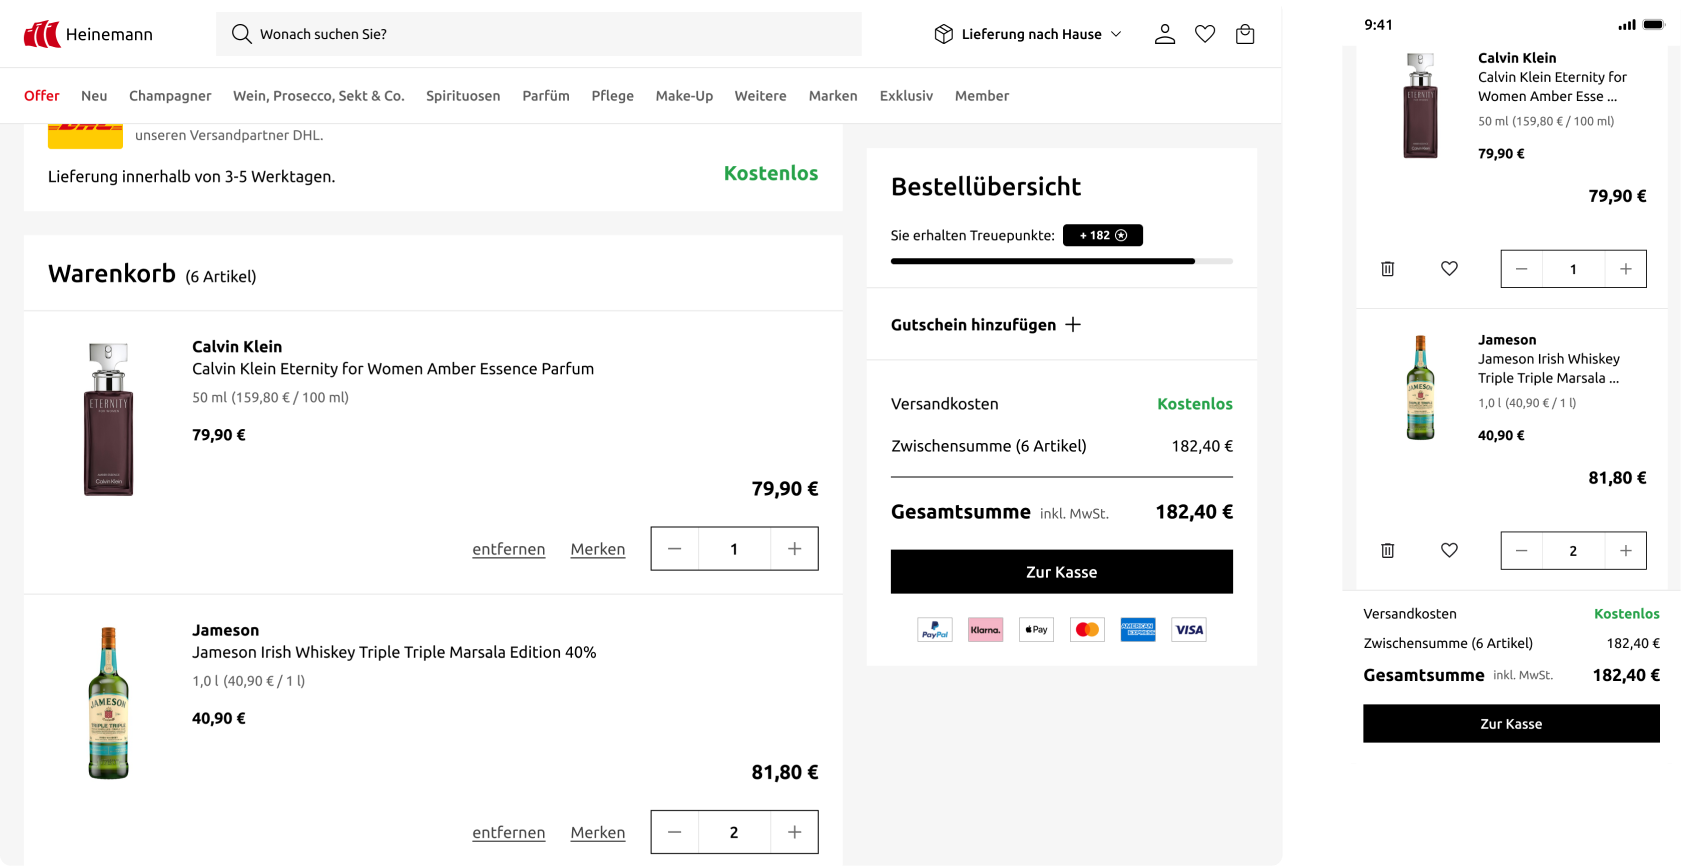Open the Pflege category
Screen dimensions: 1681x866
(613, 96)
